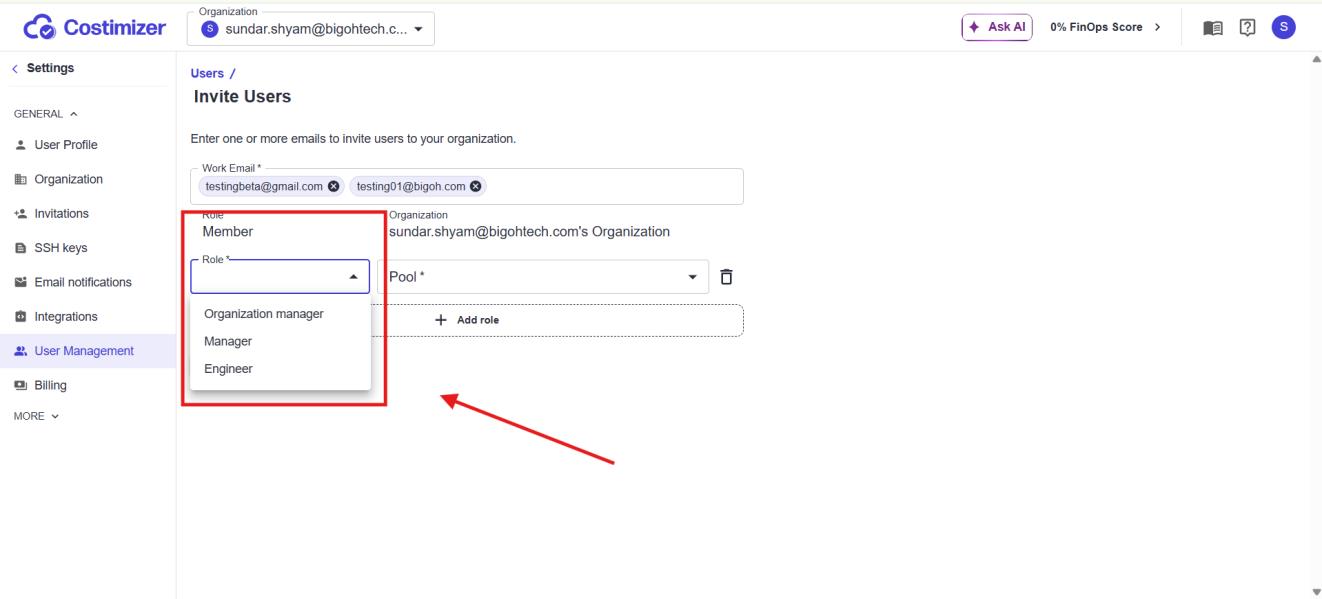This screenshot has width=1322, height=599.
Task: Delete the role row with trash icon
Action: [727, 276]
